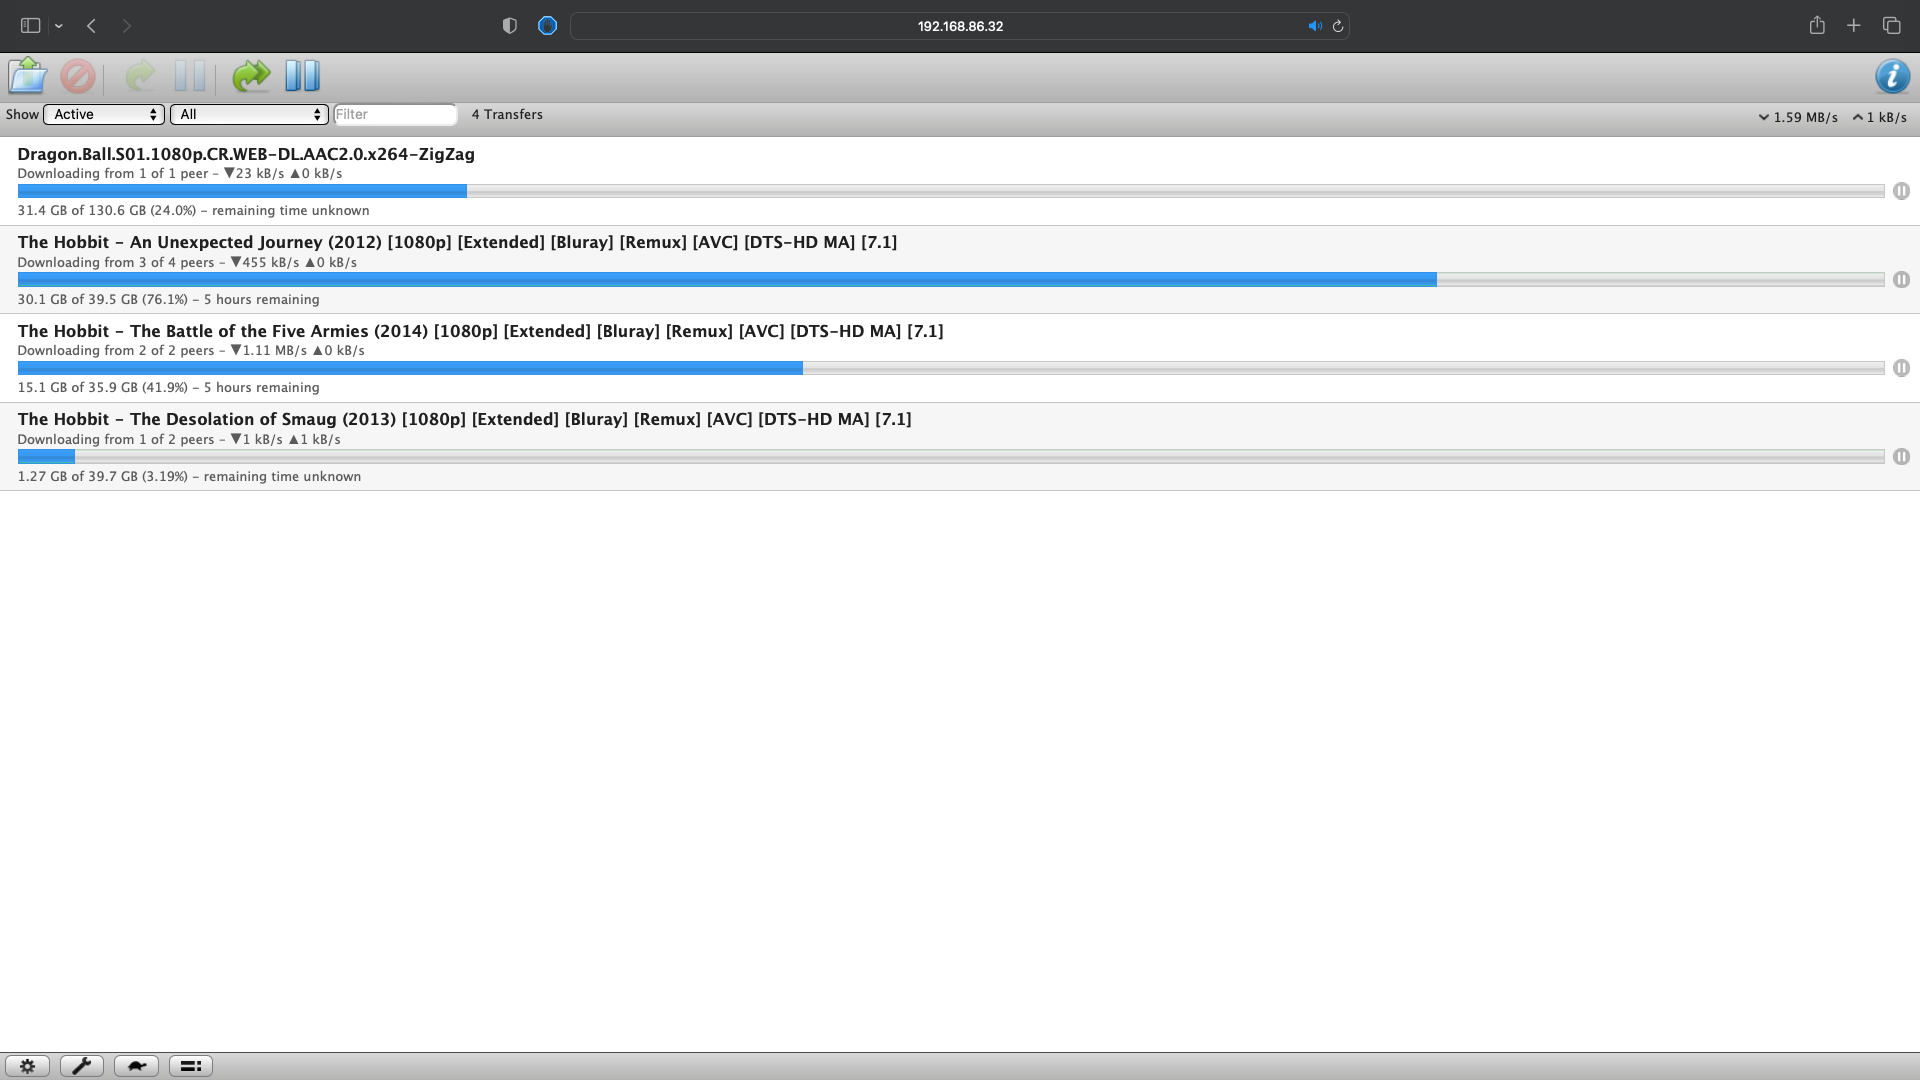Select the Dragon.Ball.S01.1080p torrent title
This screenshot has height=1080, width=1920.
click(x=246, y=154)
